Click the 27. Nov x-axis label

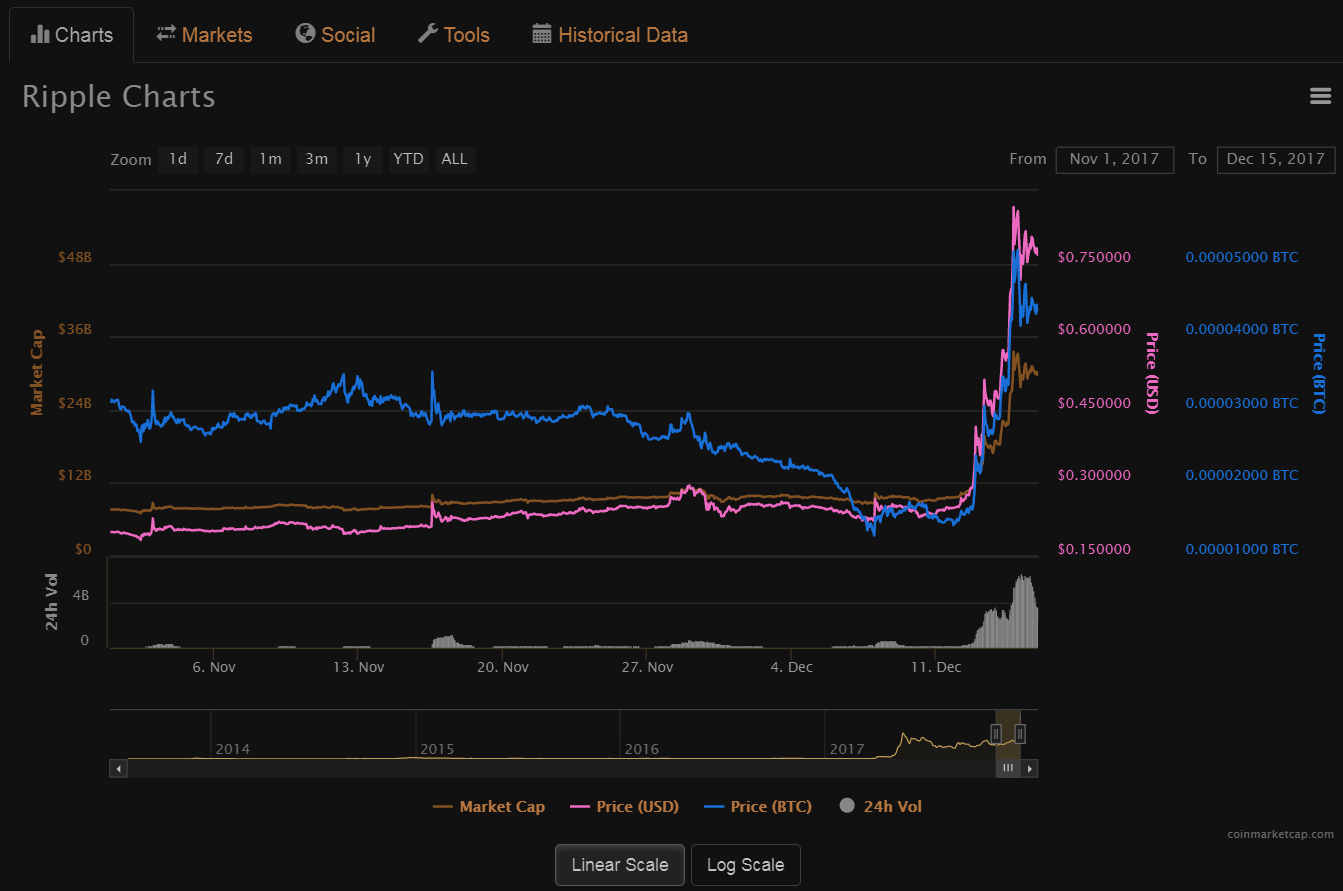(x=647, y=667)
